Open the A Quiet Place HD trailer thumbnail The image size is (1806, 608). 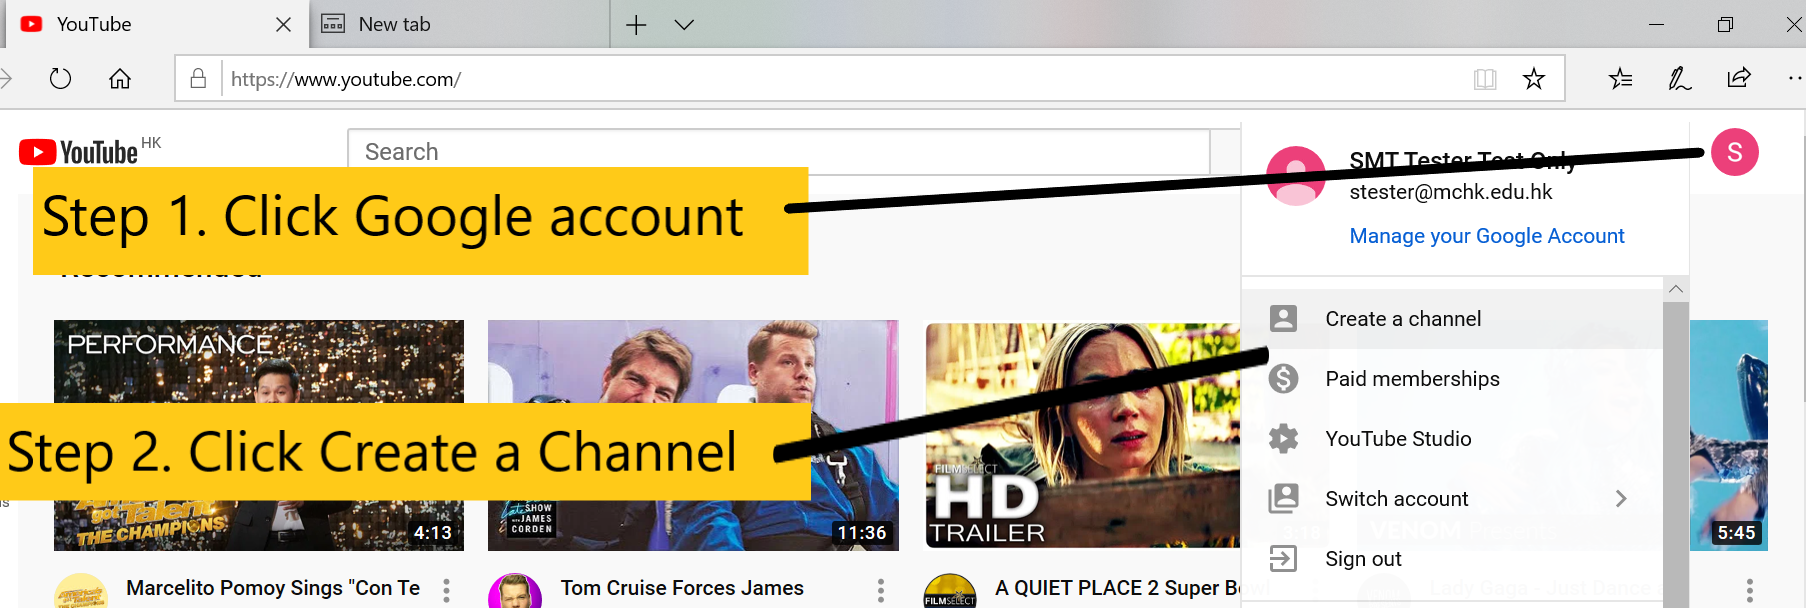click(x=1083, y=435)
